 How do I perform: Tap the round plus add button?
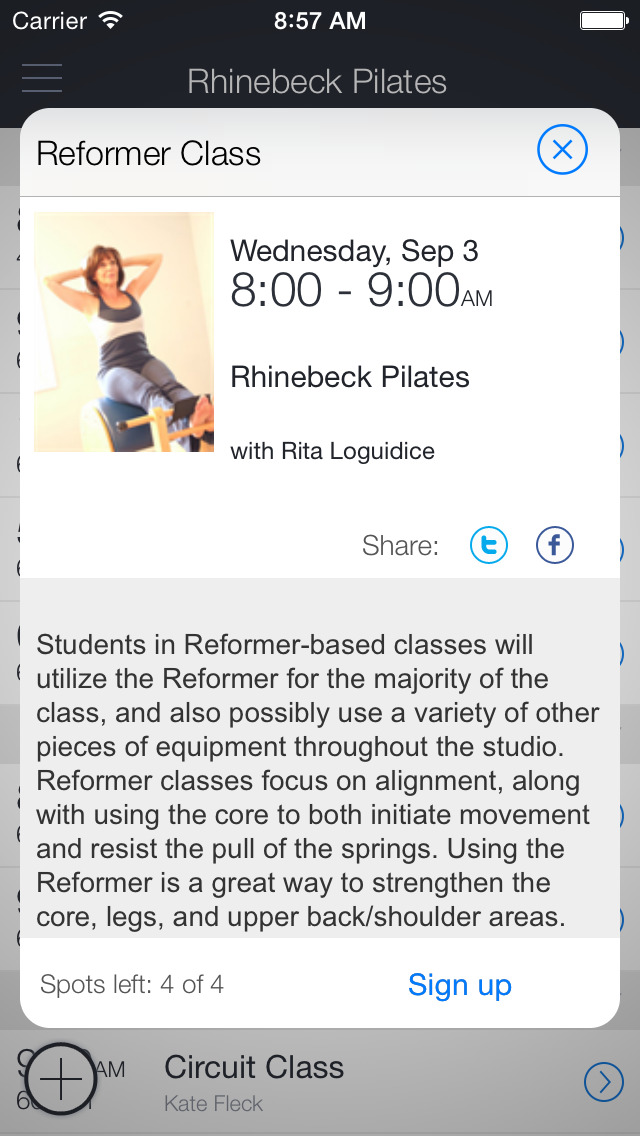click(61, 1080)
